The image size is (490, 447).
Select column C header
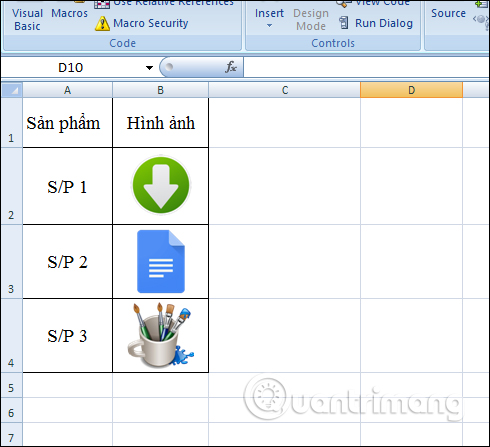284,90
